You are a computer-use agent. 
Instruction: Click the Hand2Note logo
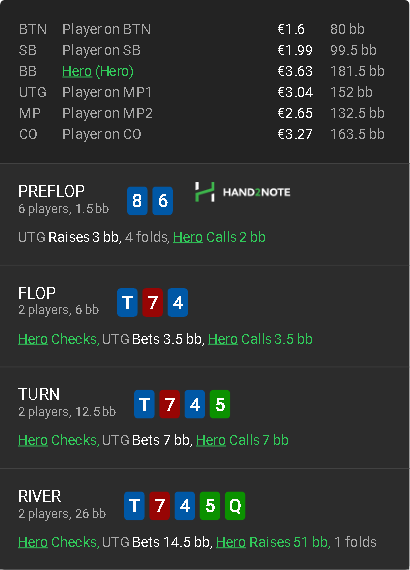pos(242,192)
